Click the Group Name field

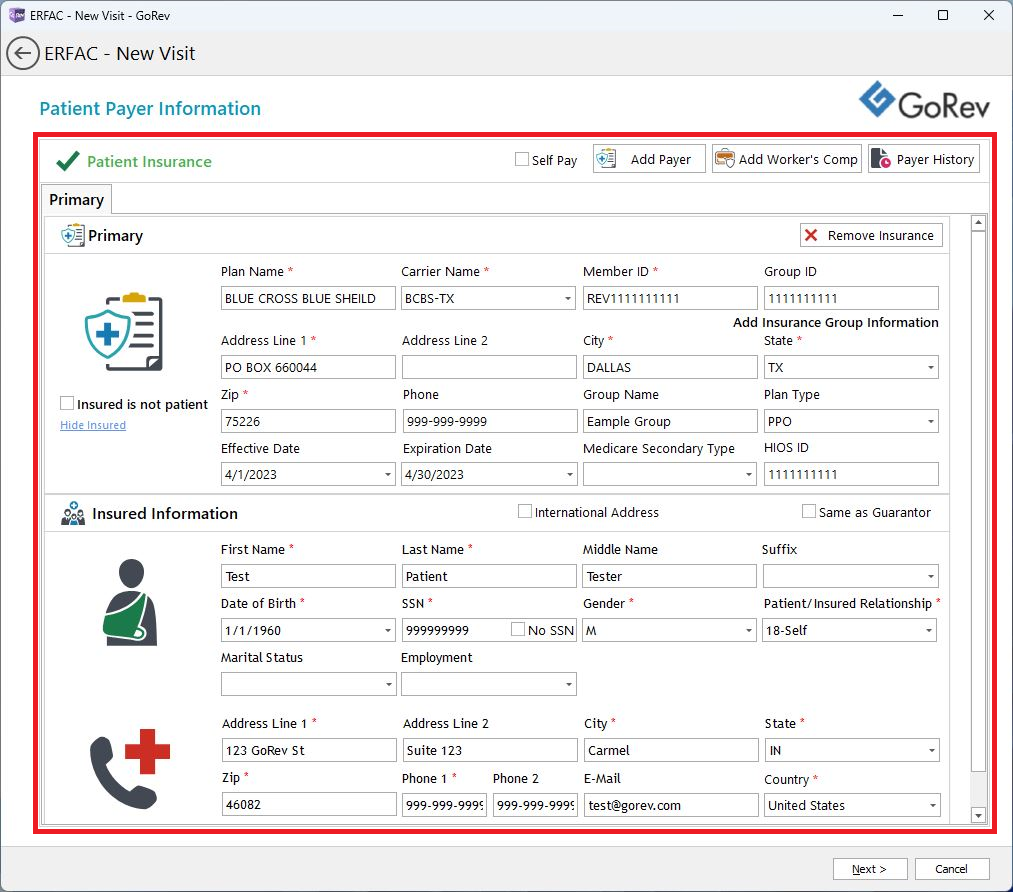669,422
